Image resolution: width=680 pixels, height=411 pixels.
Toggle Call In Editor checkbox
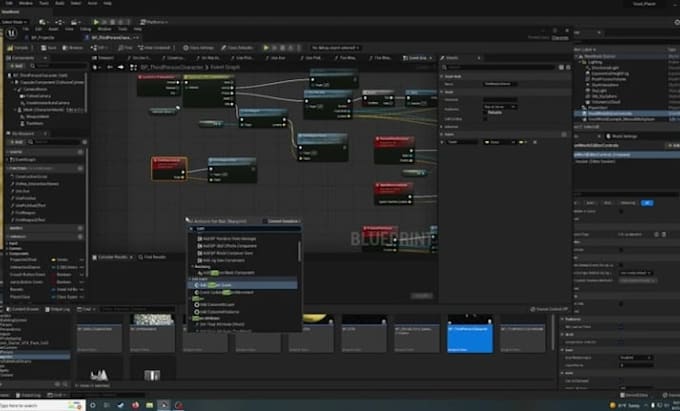tap(485, 119)
